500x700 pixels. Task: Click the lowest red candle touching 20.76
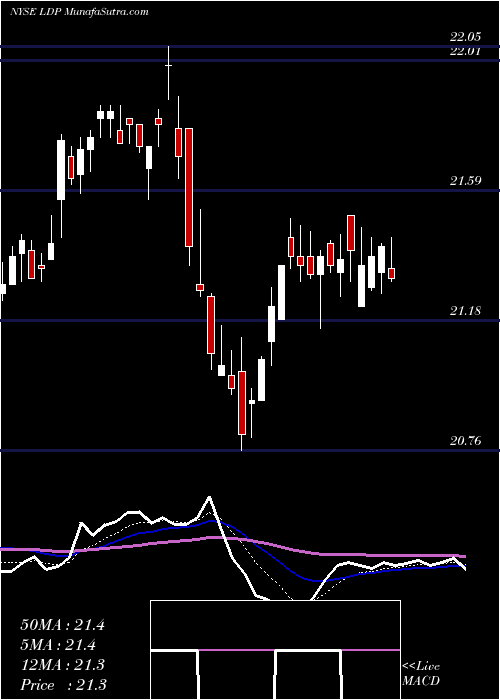click(x=242, y=402)
